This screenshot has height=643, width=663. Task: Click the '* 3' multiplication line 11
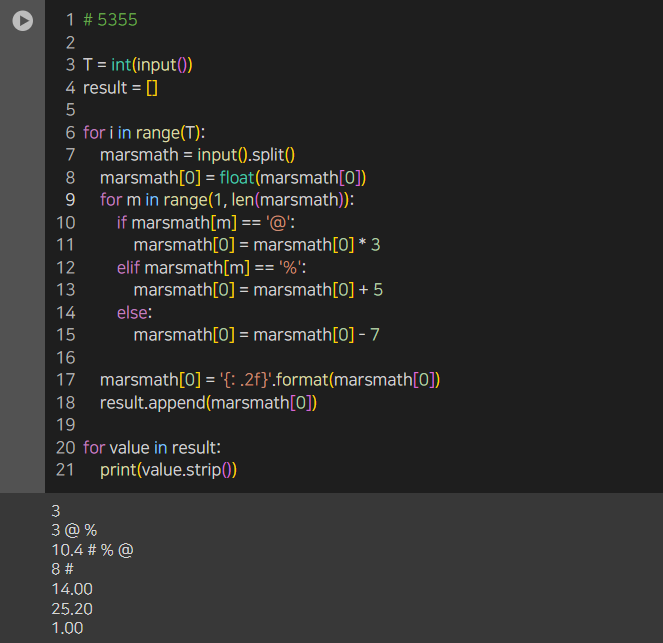click(x=257, y=245)
